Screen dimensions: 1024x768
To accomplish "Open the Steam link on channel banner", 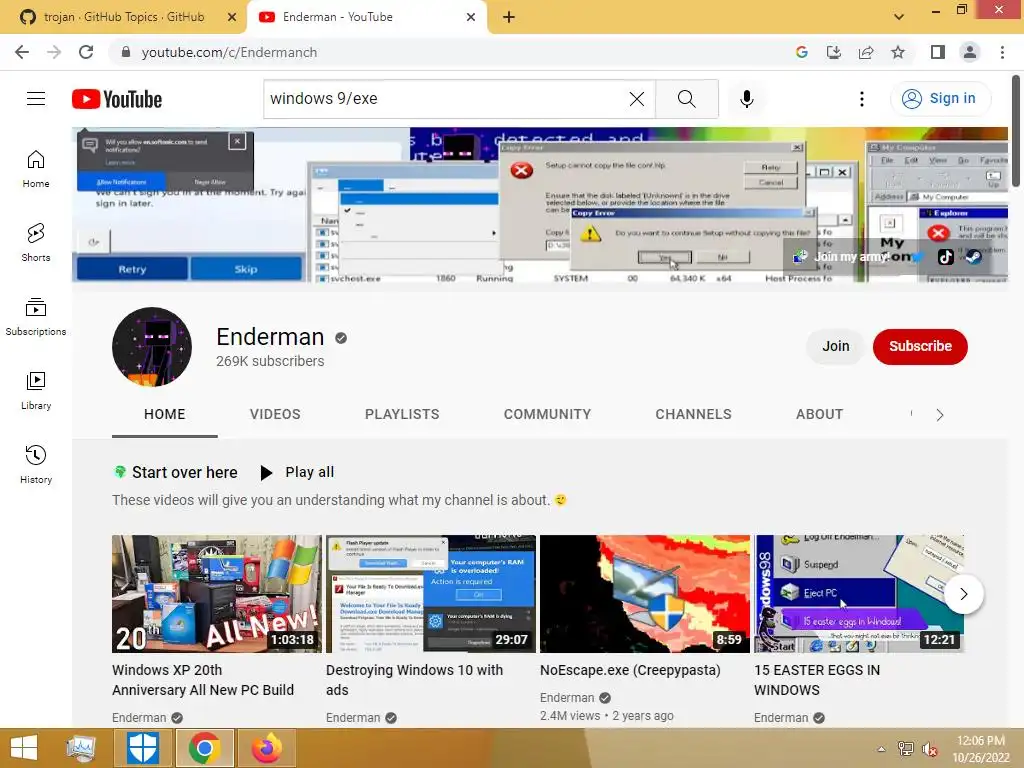I will pyautogui.click(x=974, y=257).
